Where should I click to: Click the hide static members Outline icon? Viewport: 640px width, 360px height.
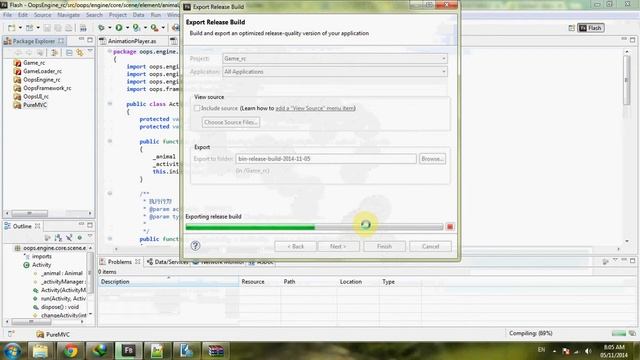click(x=69, y=238)
